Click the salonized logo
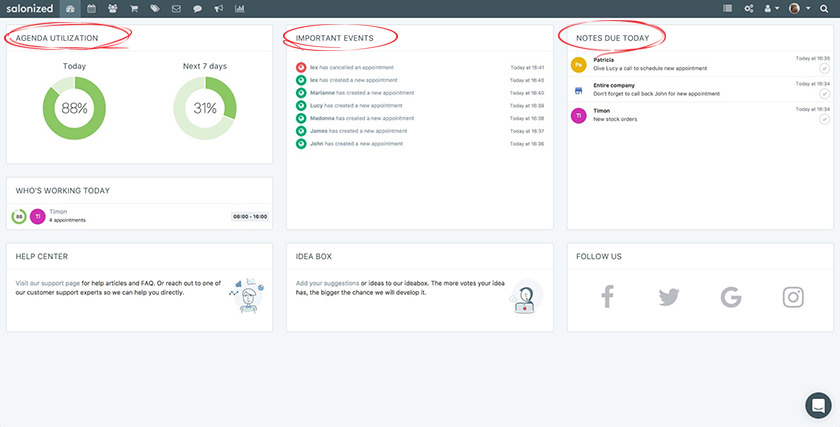Viewport: 840px width, 427px height. coord(29,9)
